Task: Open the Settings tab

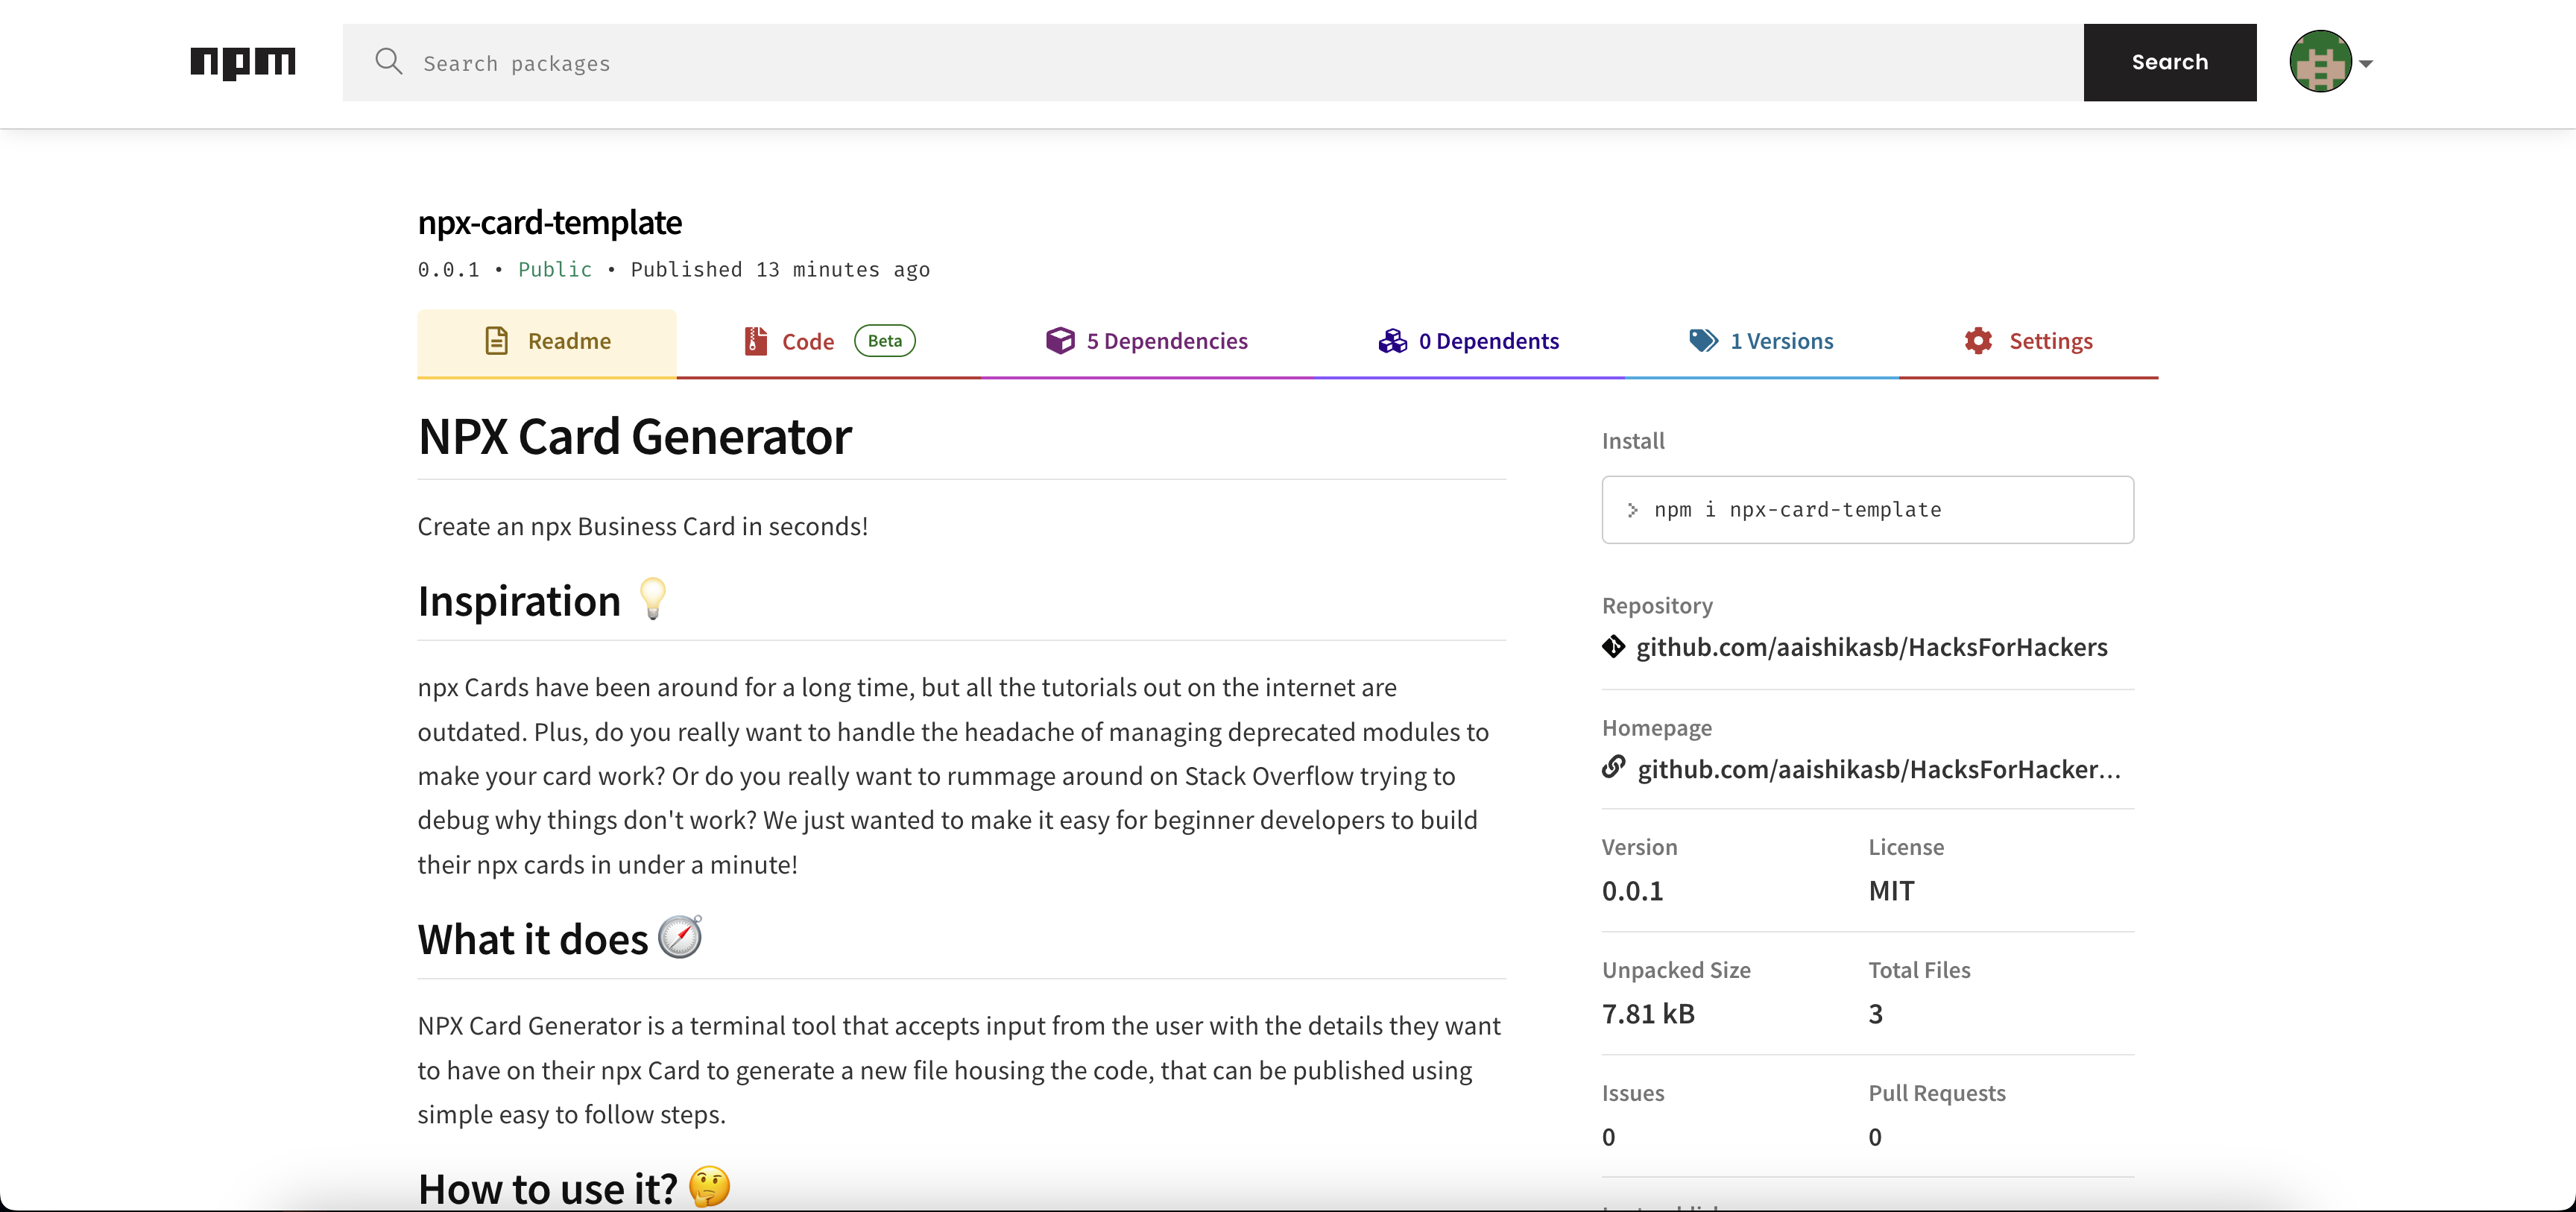Action: tap(2028, 342)
